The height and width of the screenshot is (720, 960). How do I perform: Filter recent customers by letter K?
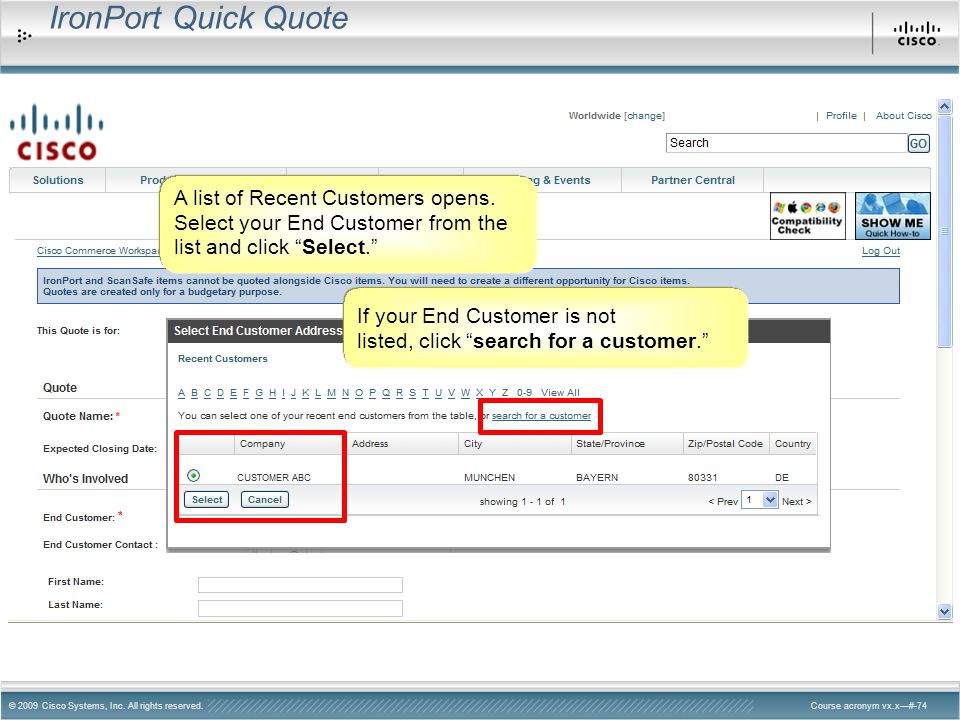[306, 392]
